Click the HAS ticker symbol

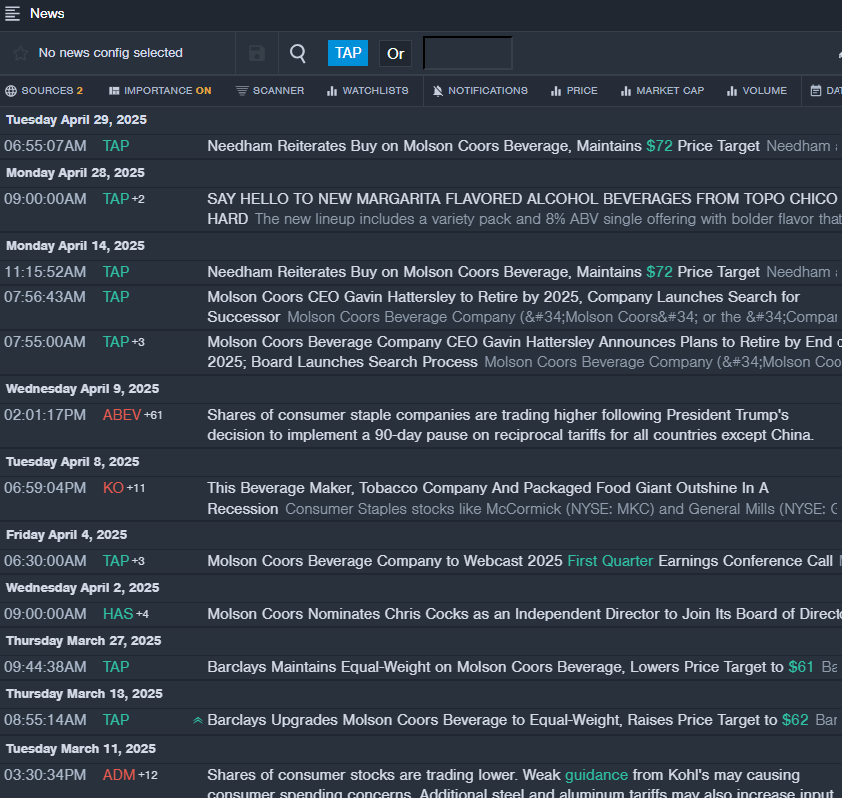click(118, 614)
